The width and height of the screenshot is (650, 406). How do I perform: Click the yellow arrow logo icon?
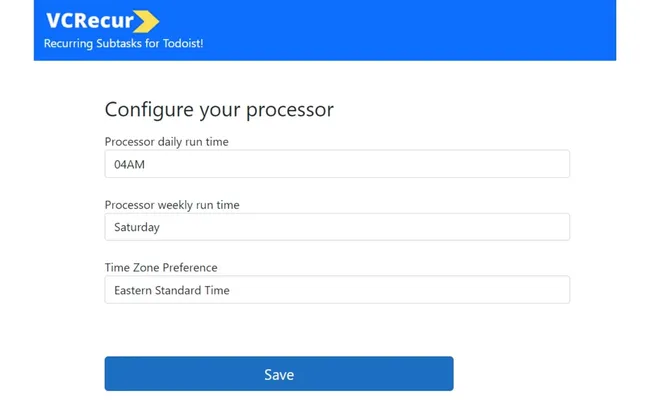point(146,21)
